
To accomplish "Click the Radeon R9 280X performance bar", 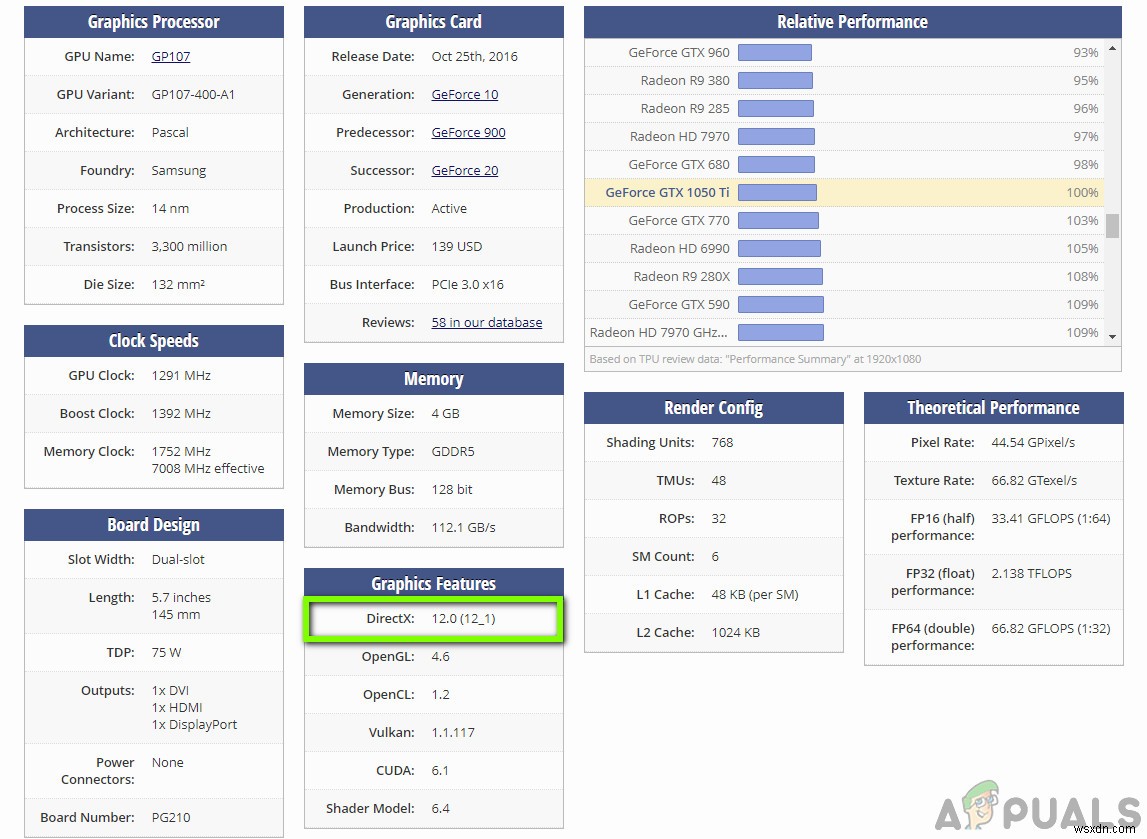I will pos(780,277).
